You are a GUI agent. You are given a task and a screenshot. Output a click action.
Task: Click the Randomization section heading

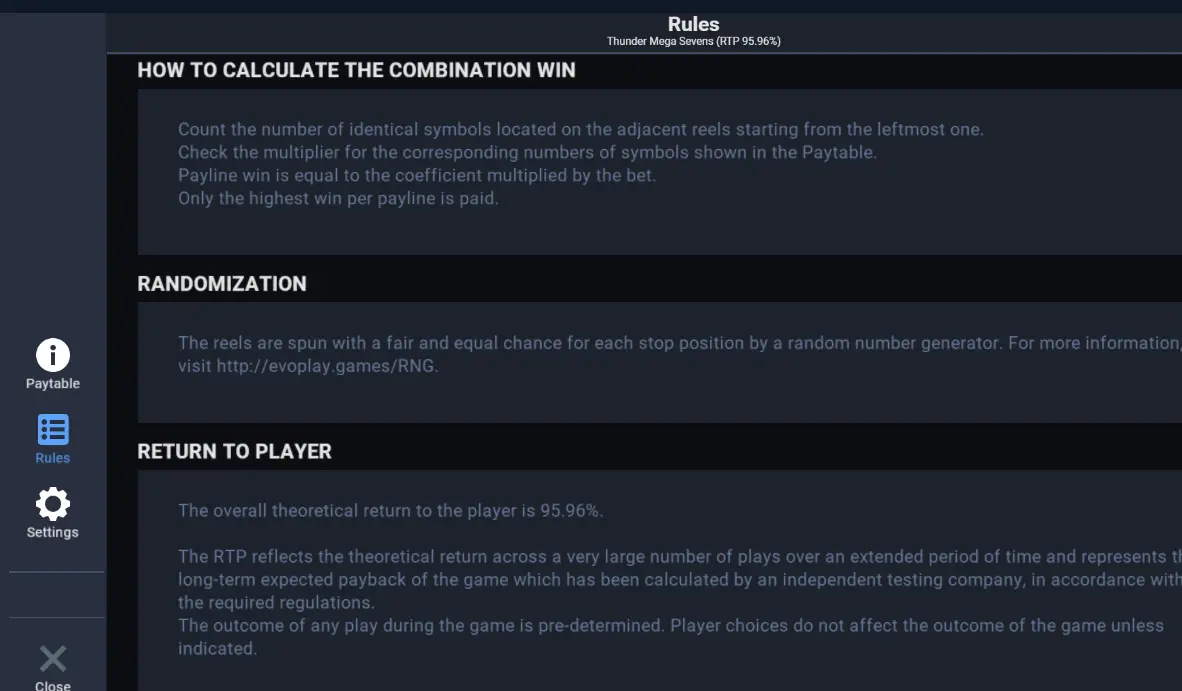click(222, 283)
